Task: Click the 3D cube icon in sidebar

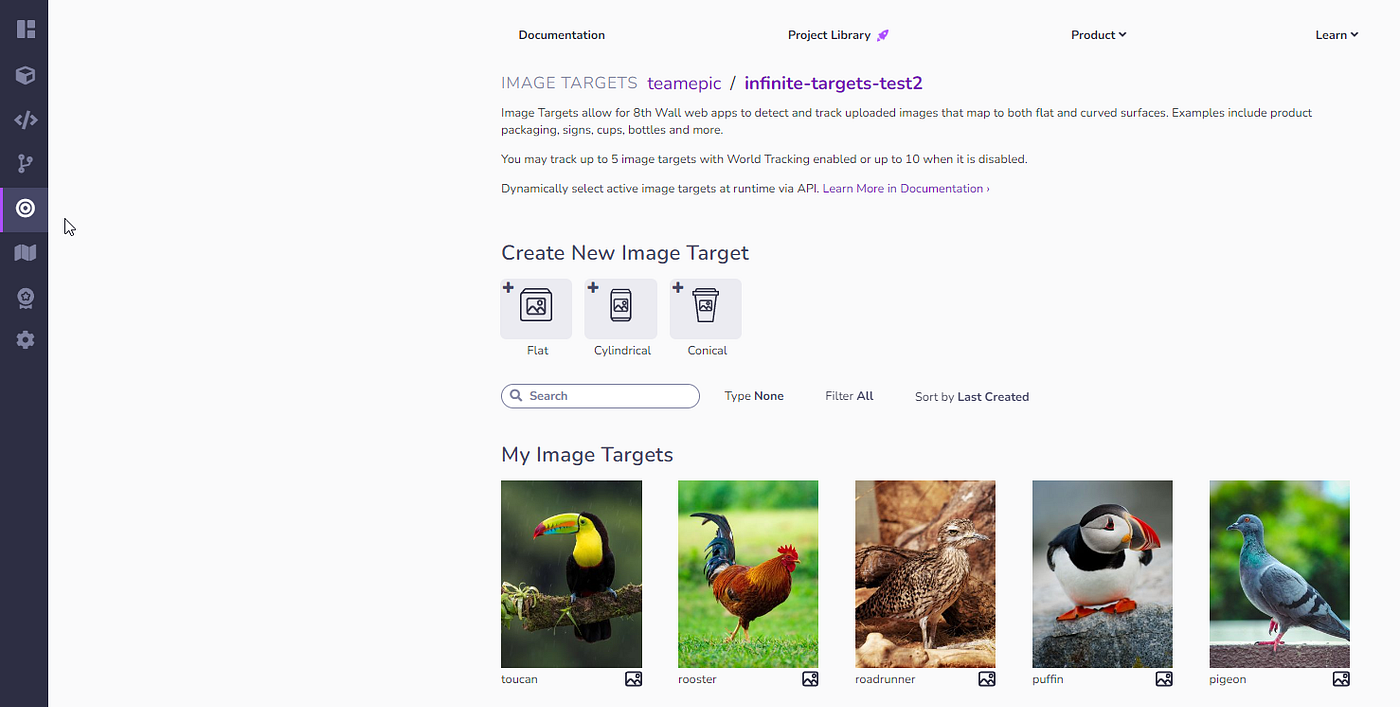Action: coord(26,75)
